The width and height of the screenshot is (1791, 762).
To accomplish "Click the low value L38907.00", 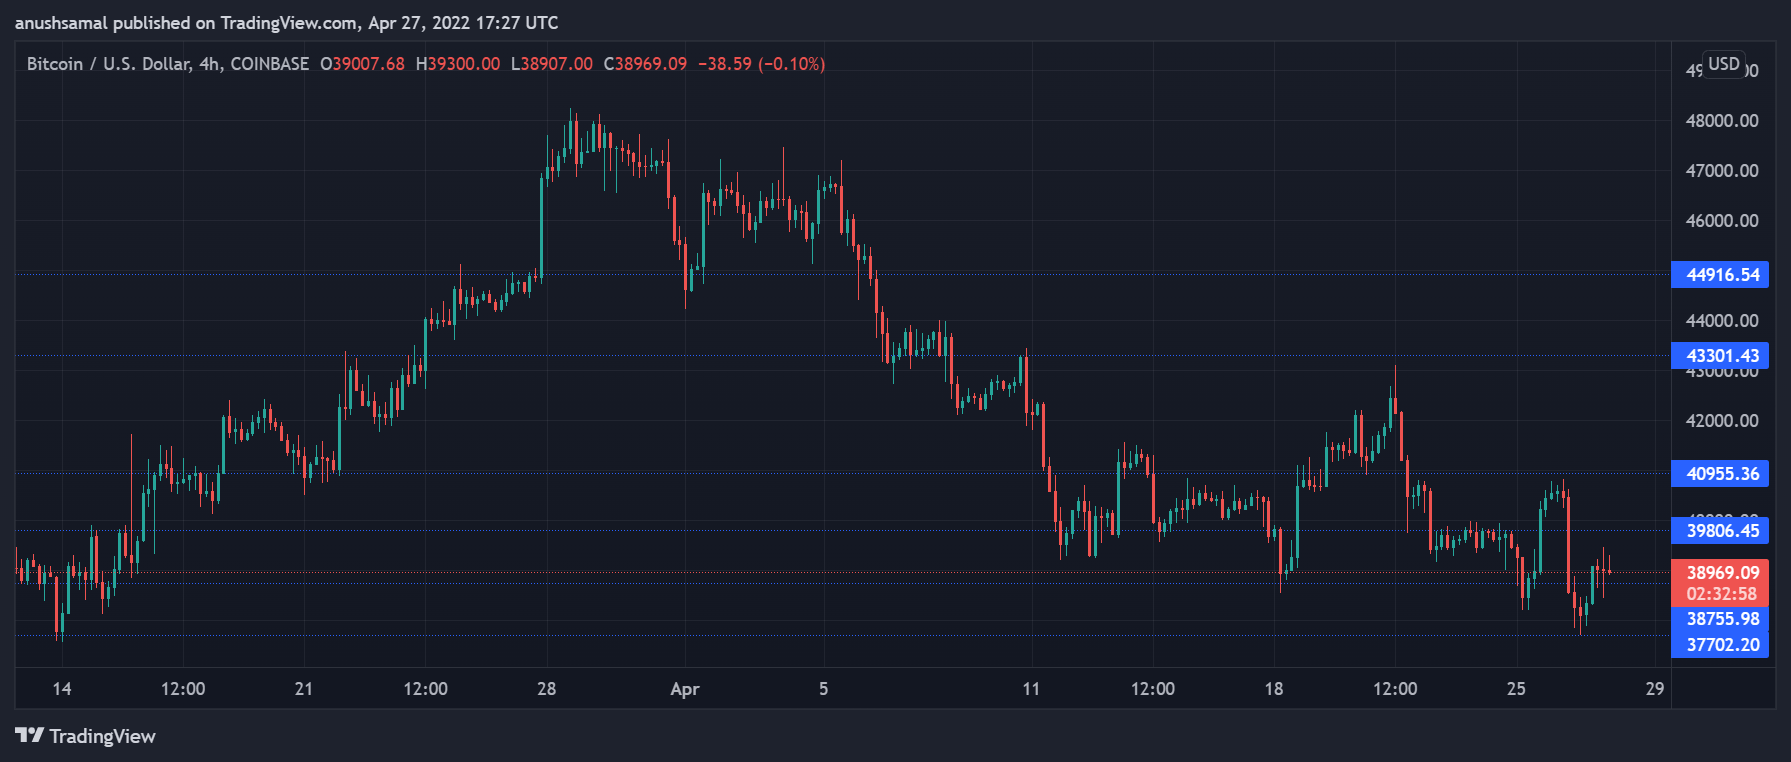I will (x=552, y=64).
